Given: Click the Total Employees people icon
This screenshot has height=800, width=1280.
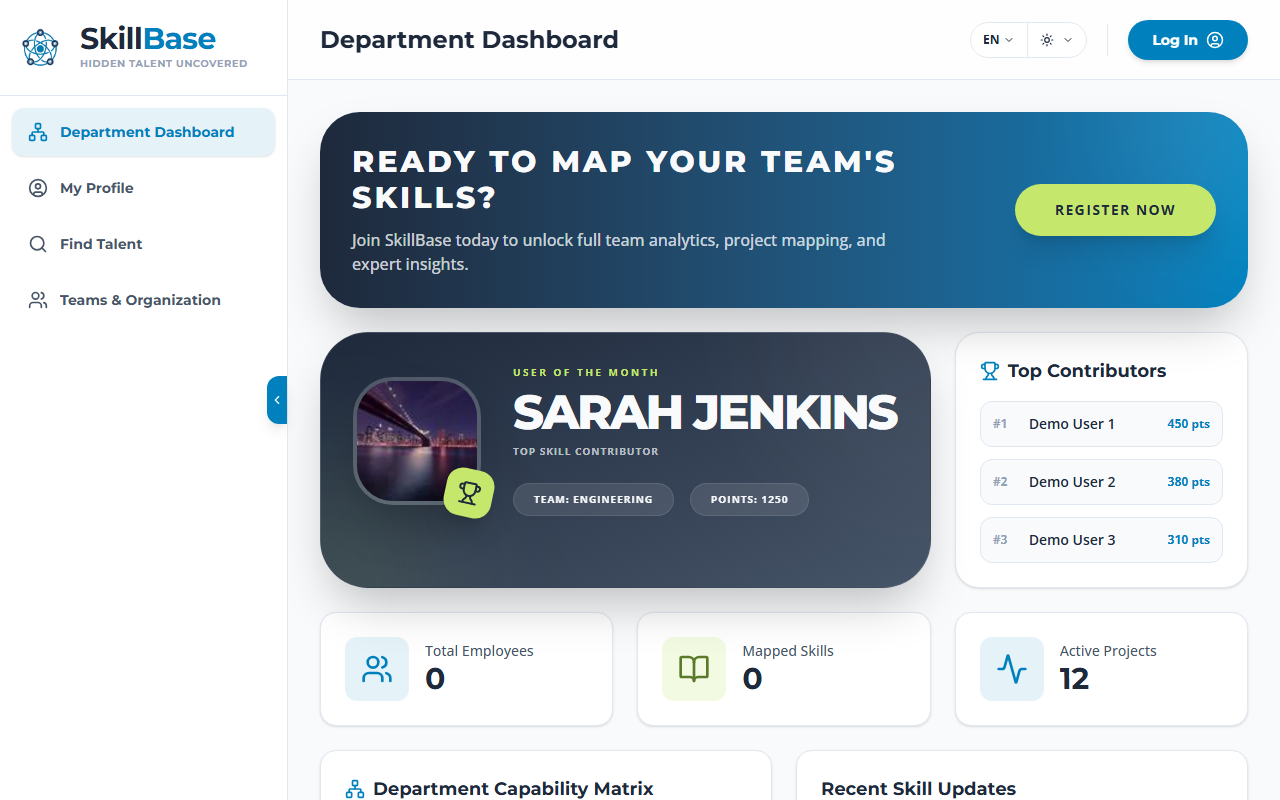Looking at the screenshot, I should click(x=377, y=669).
